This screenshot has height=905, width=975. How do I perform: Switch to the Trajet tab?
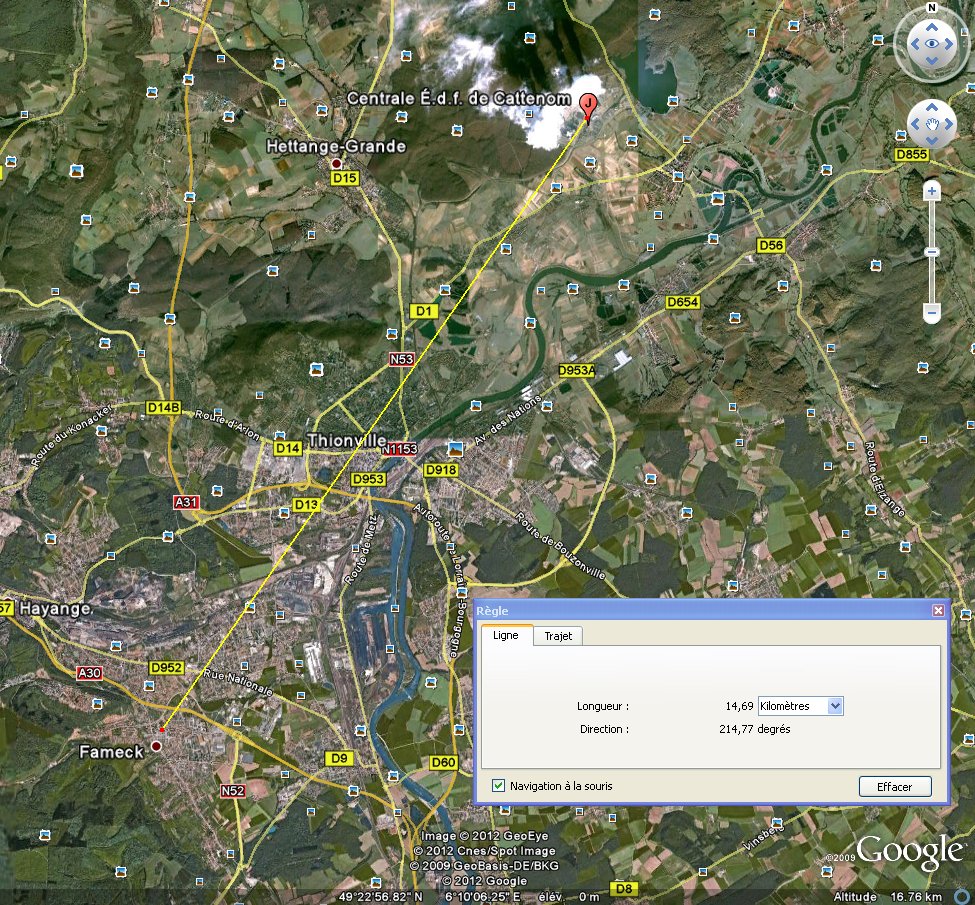[x=558, y=636]
